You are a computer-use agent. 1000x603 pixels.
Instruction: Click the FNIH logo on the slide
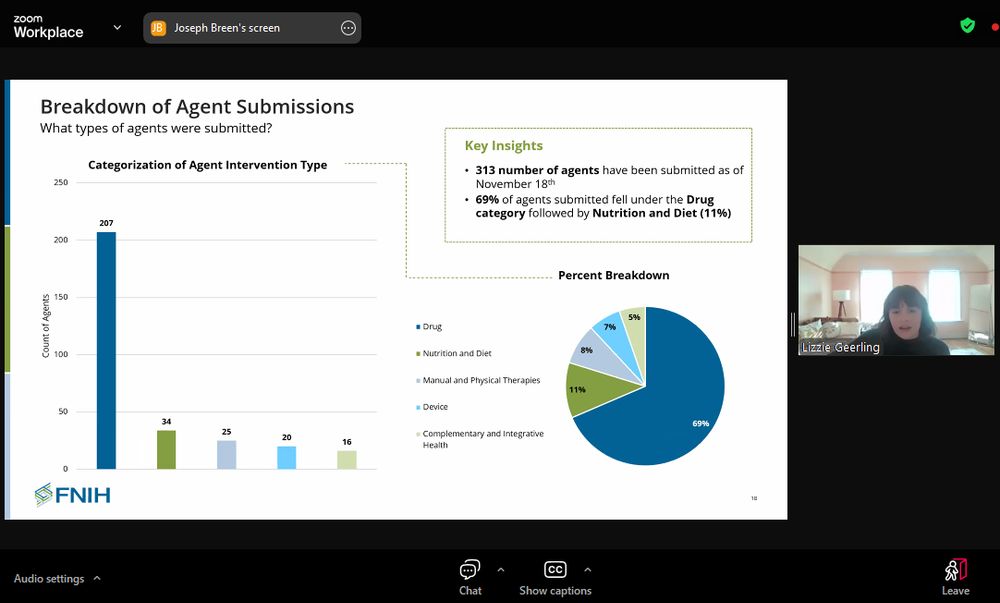(71, 494)
